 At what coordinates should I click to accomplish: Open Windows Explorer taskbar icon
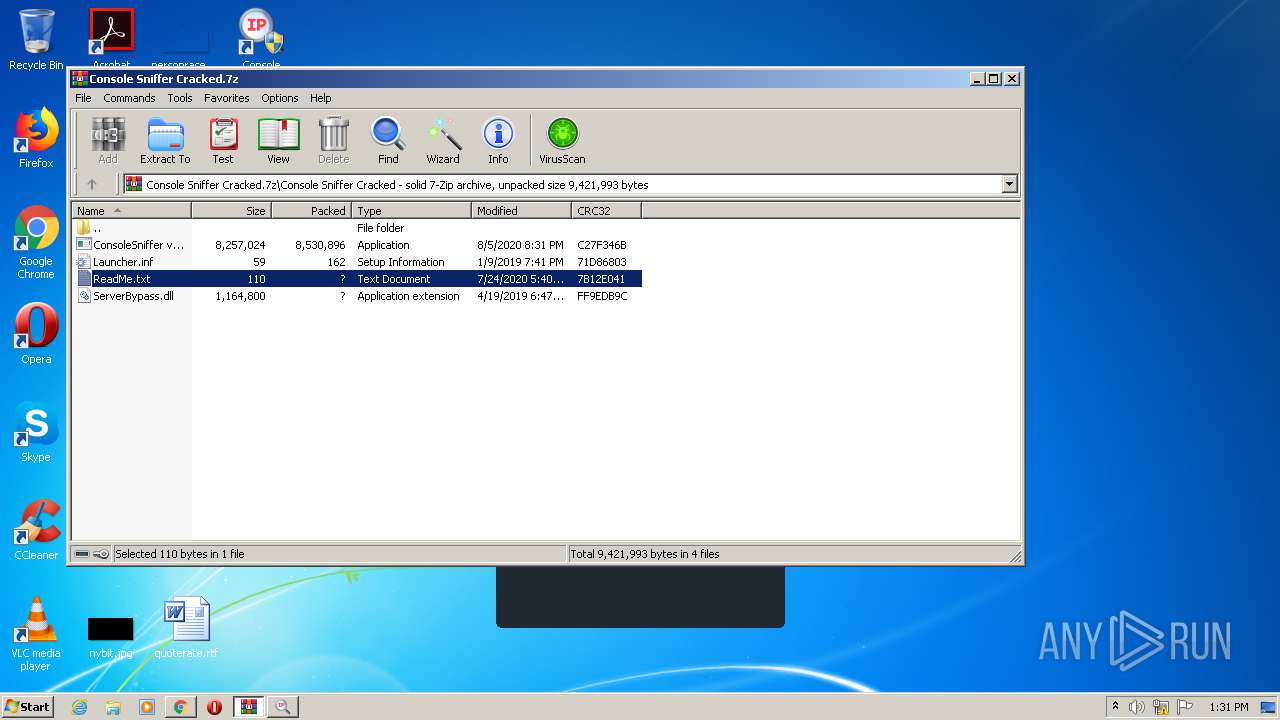[x=113, y=707]
